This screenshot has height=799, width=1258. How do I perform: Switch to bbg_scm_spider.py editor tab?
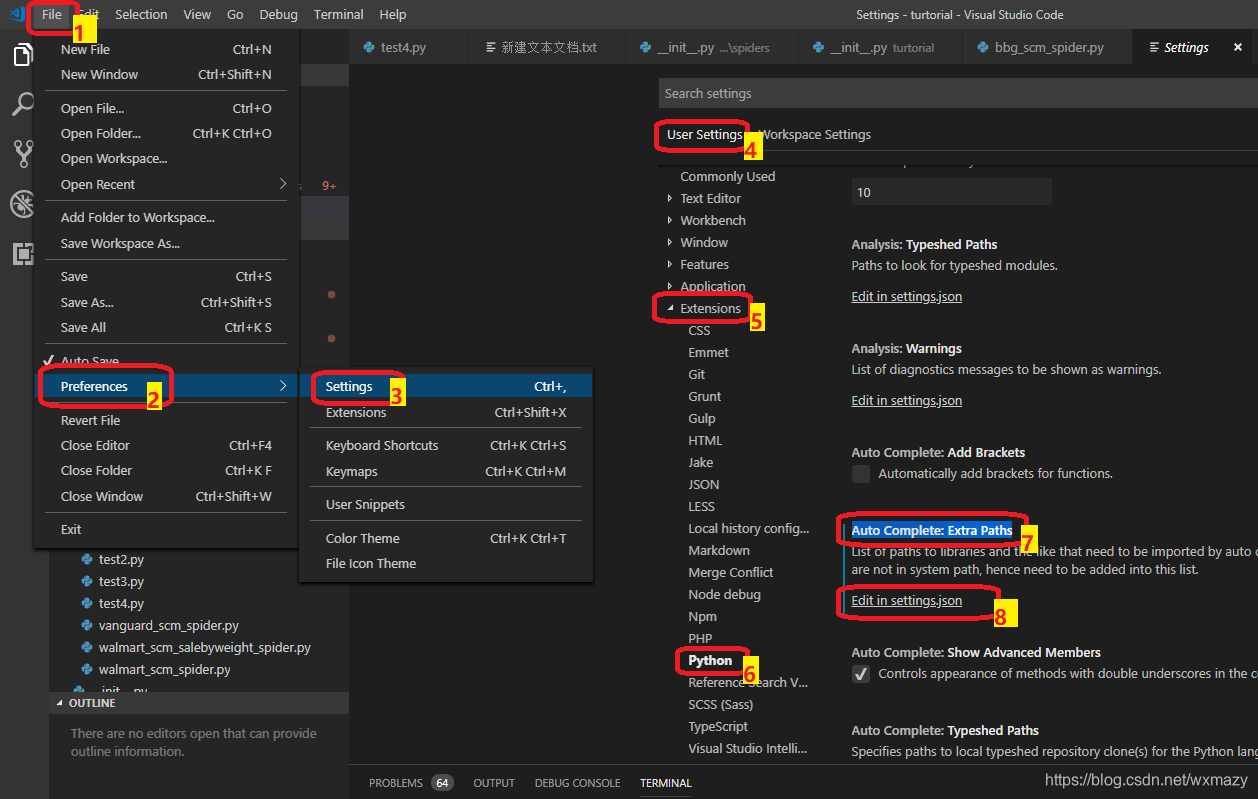1048,47
